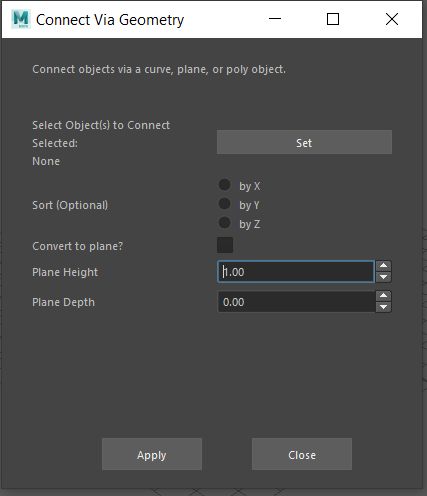Select the 'by Y' sort radio button
427x496 pixels.
(224, 204)
